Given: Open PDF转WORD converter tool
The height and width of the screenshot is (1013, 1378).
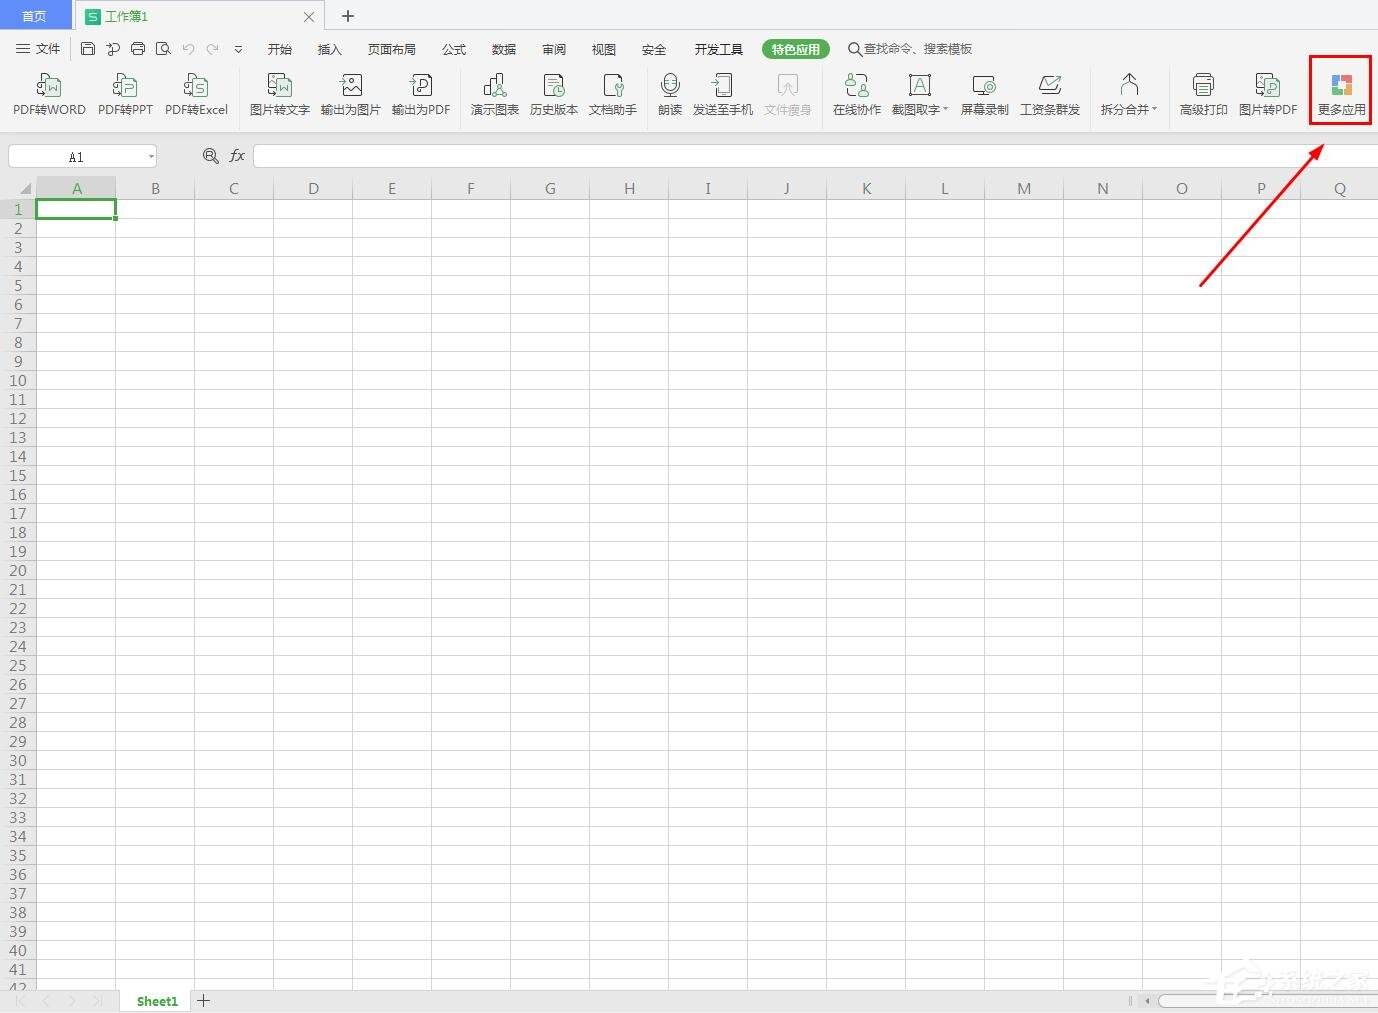Looking at the screenshot, I should point(49,95).
